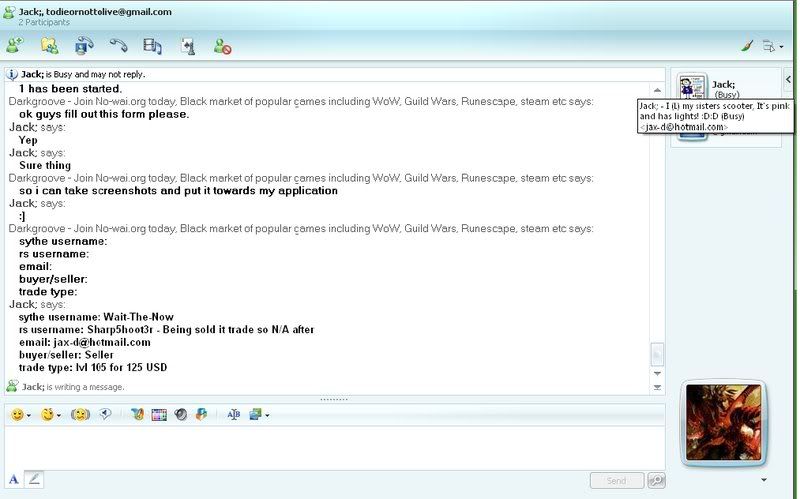The image size is (800, 499).
Task: Open the text AB formatting icon
Action: [234, 414]
